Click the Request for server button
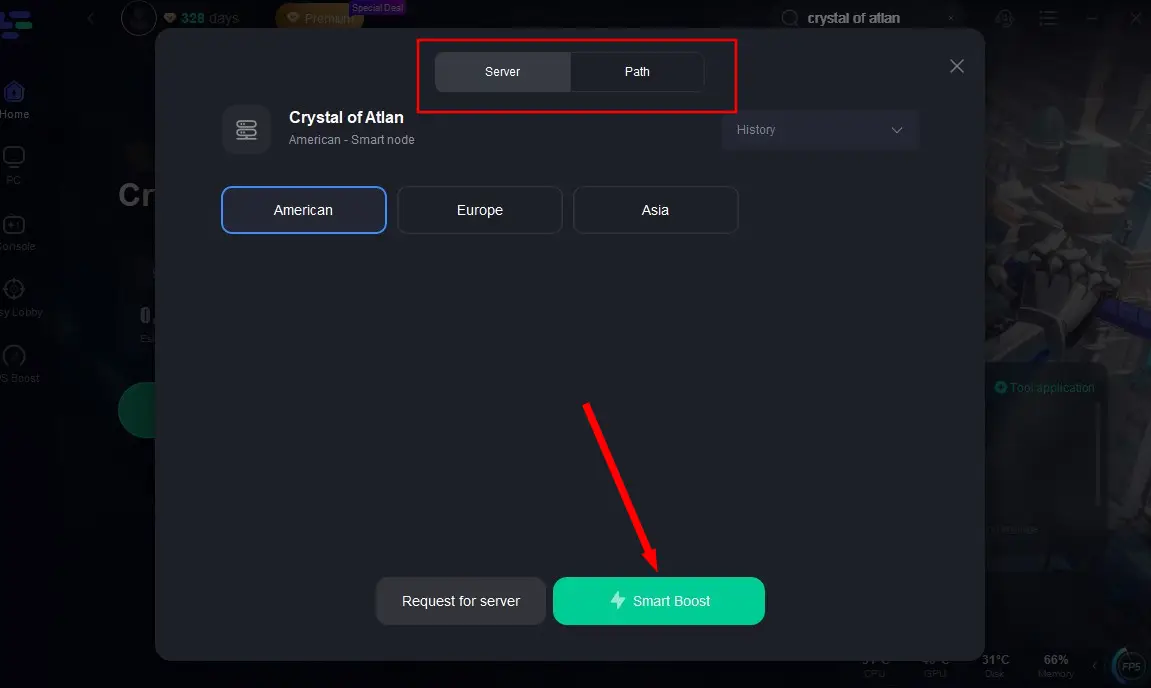The width and height of the screenshot is (1151, 688). pyautogui.click(x=461, y=601)
